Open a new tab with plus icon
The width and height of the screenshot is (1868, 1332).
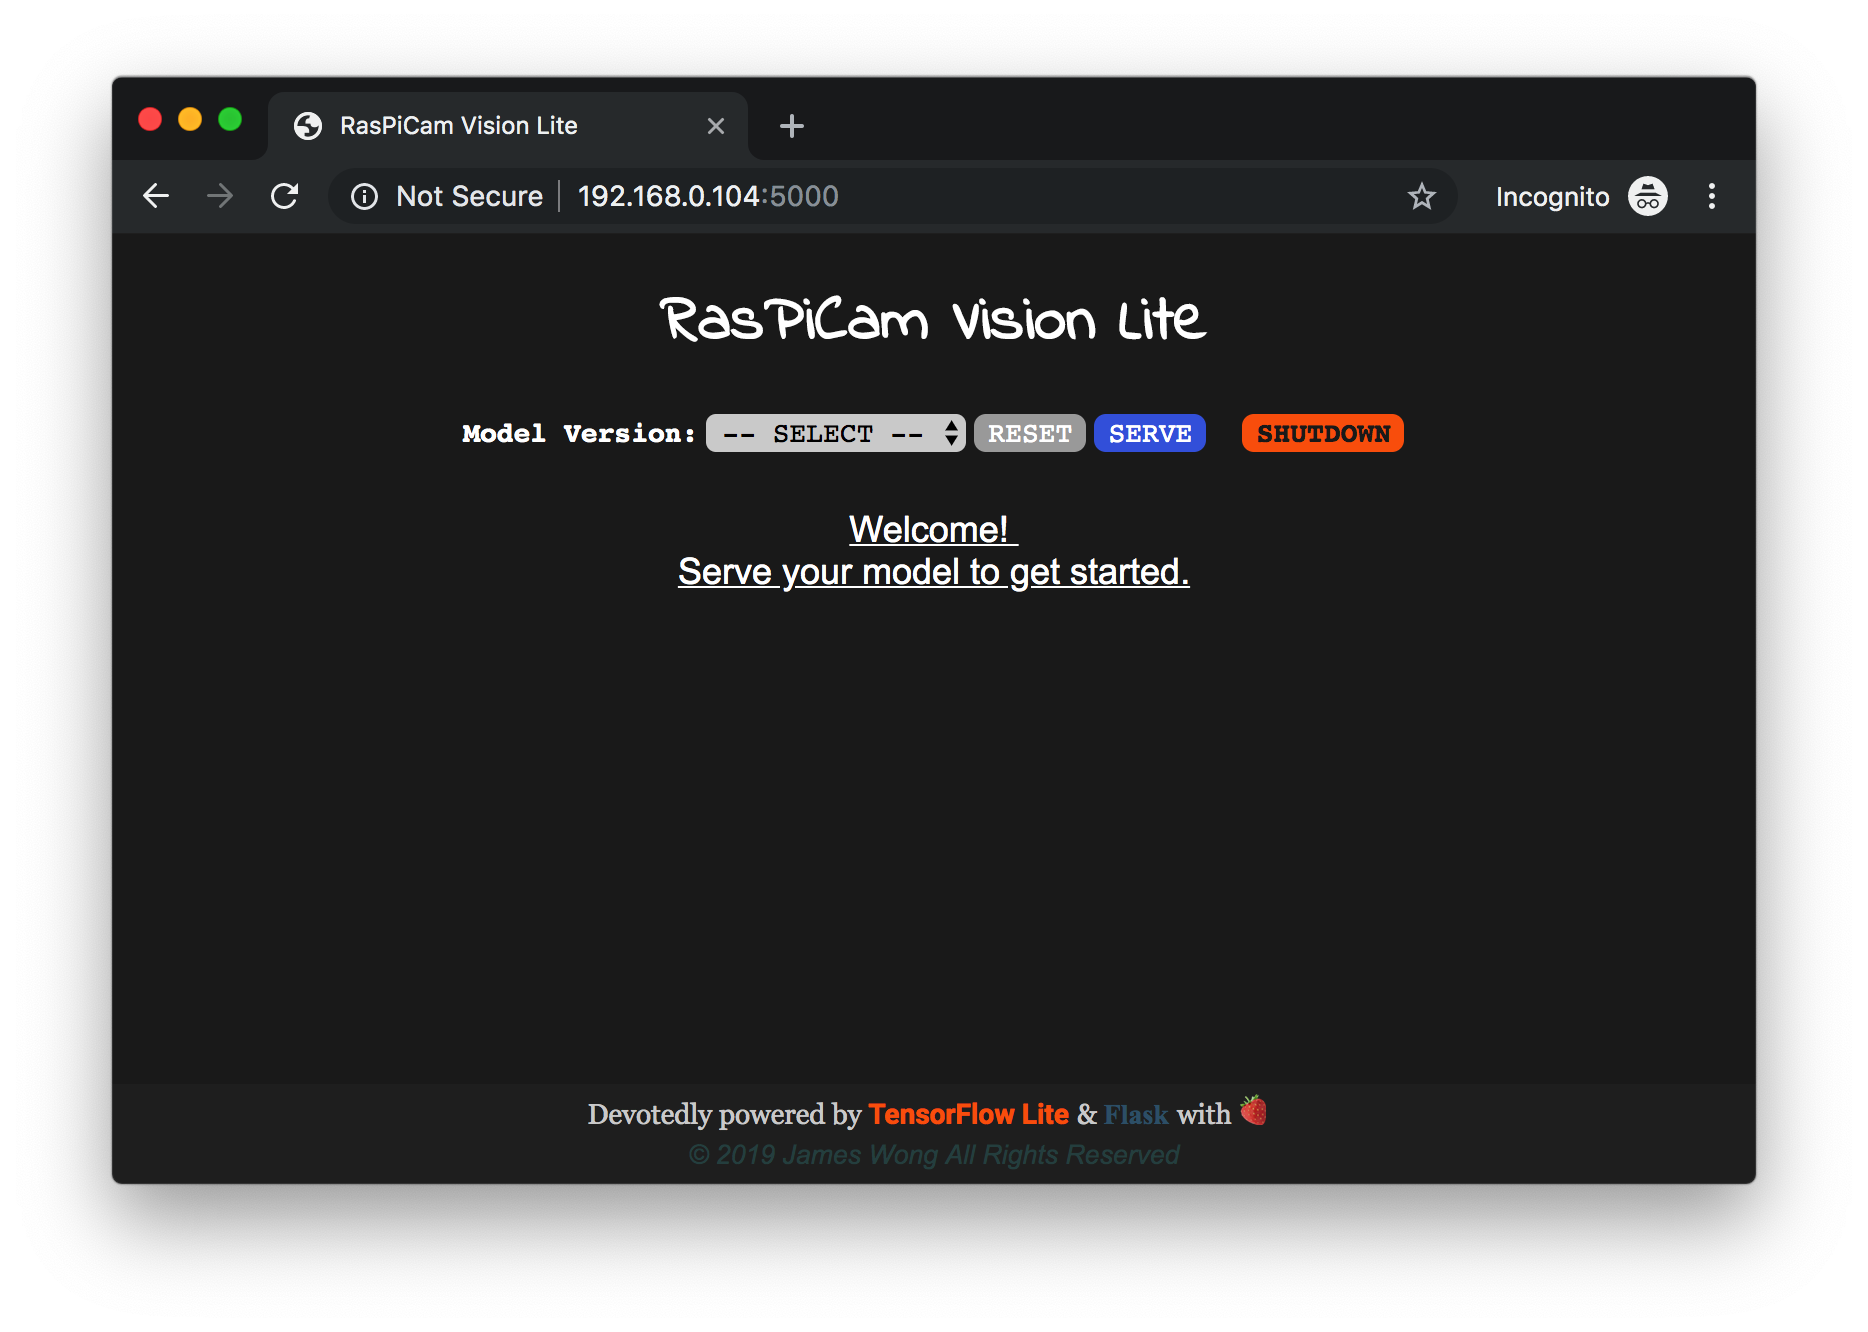[792, 126]
